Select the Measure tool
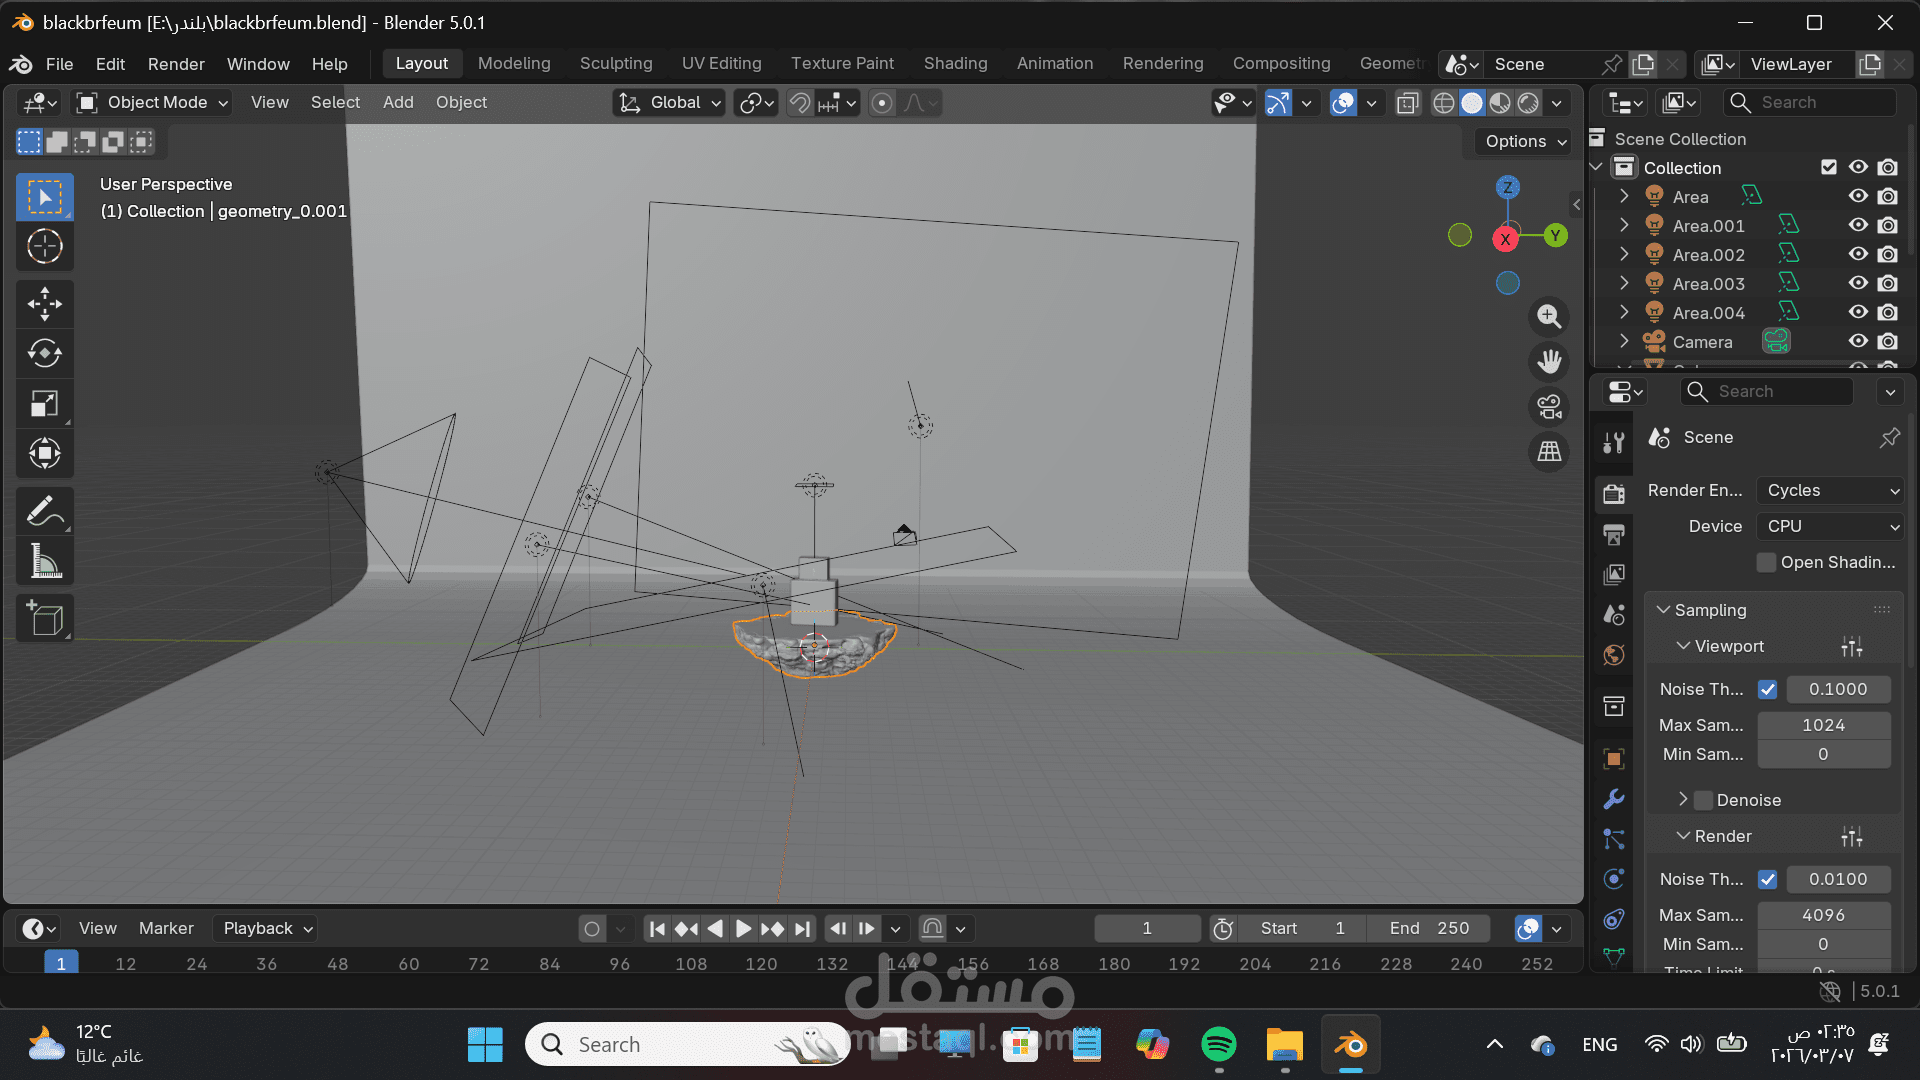This screenshot has width=1920, height=1080. click(x=44, y=562)
